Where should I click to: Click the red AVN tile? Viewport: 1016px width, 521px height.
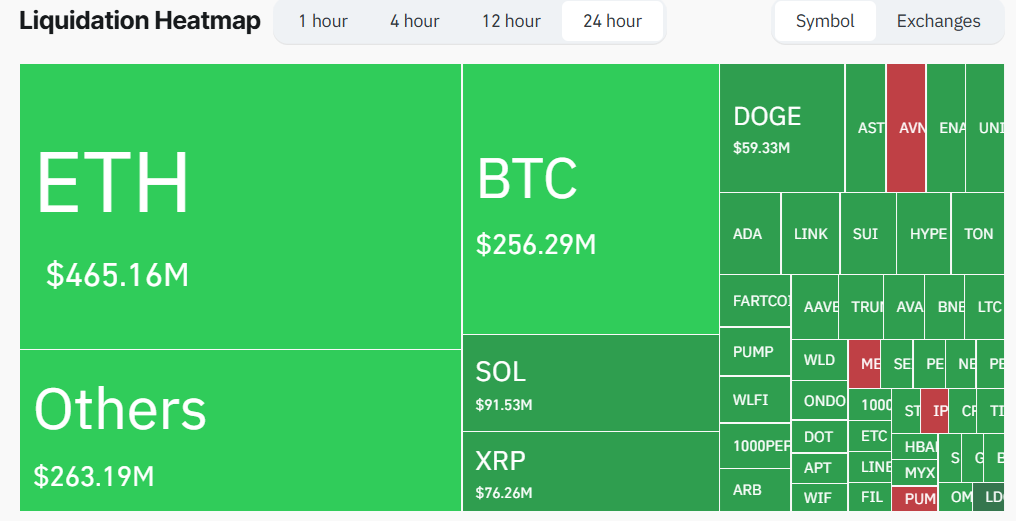(906, 128)
